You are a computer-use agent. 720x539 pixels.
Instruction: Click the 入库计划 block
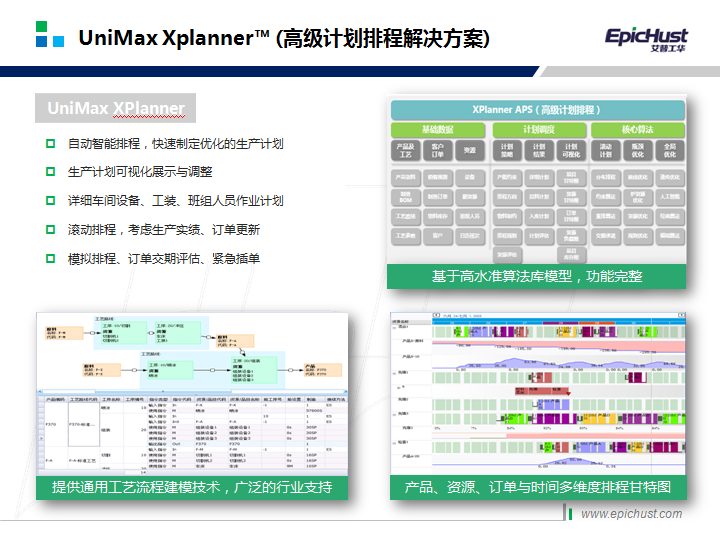(539, 216)
